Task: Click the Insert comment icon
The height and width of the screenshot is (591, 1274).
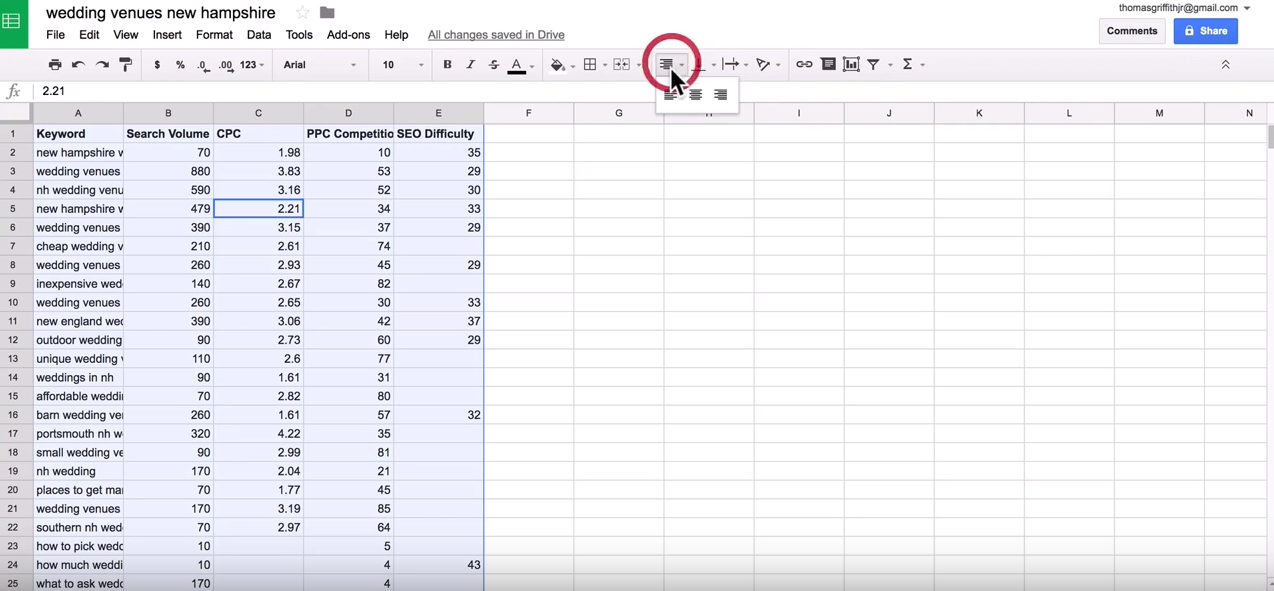Action: pyautogui.click(x=828, y=65)
